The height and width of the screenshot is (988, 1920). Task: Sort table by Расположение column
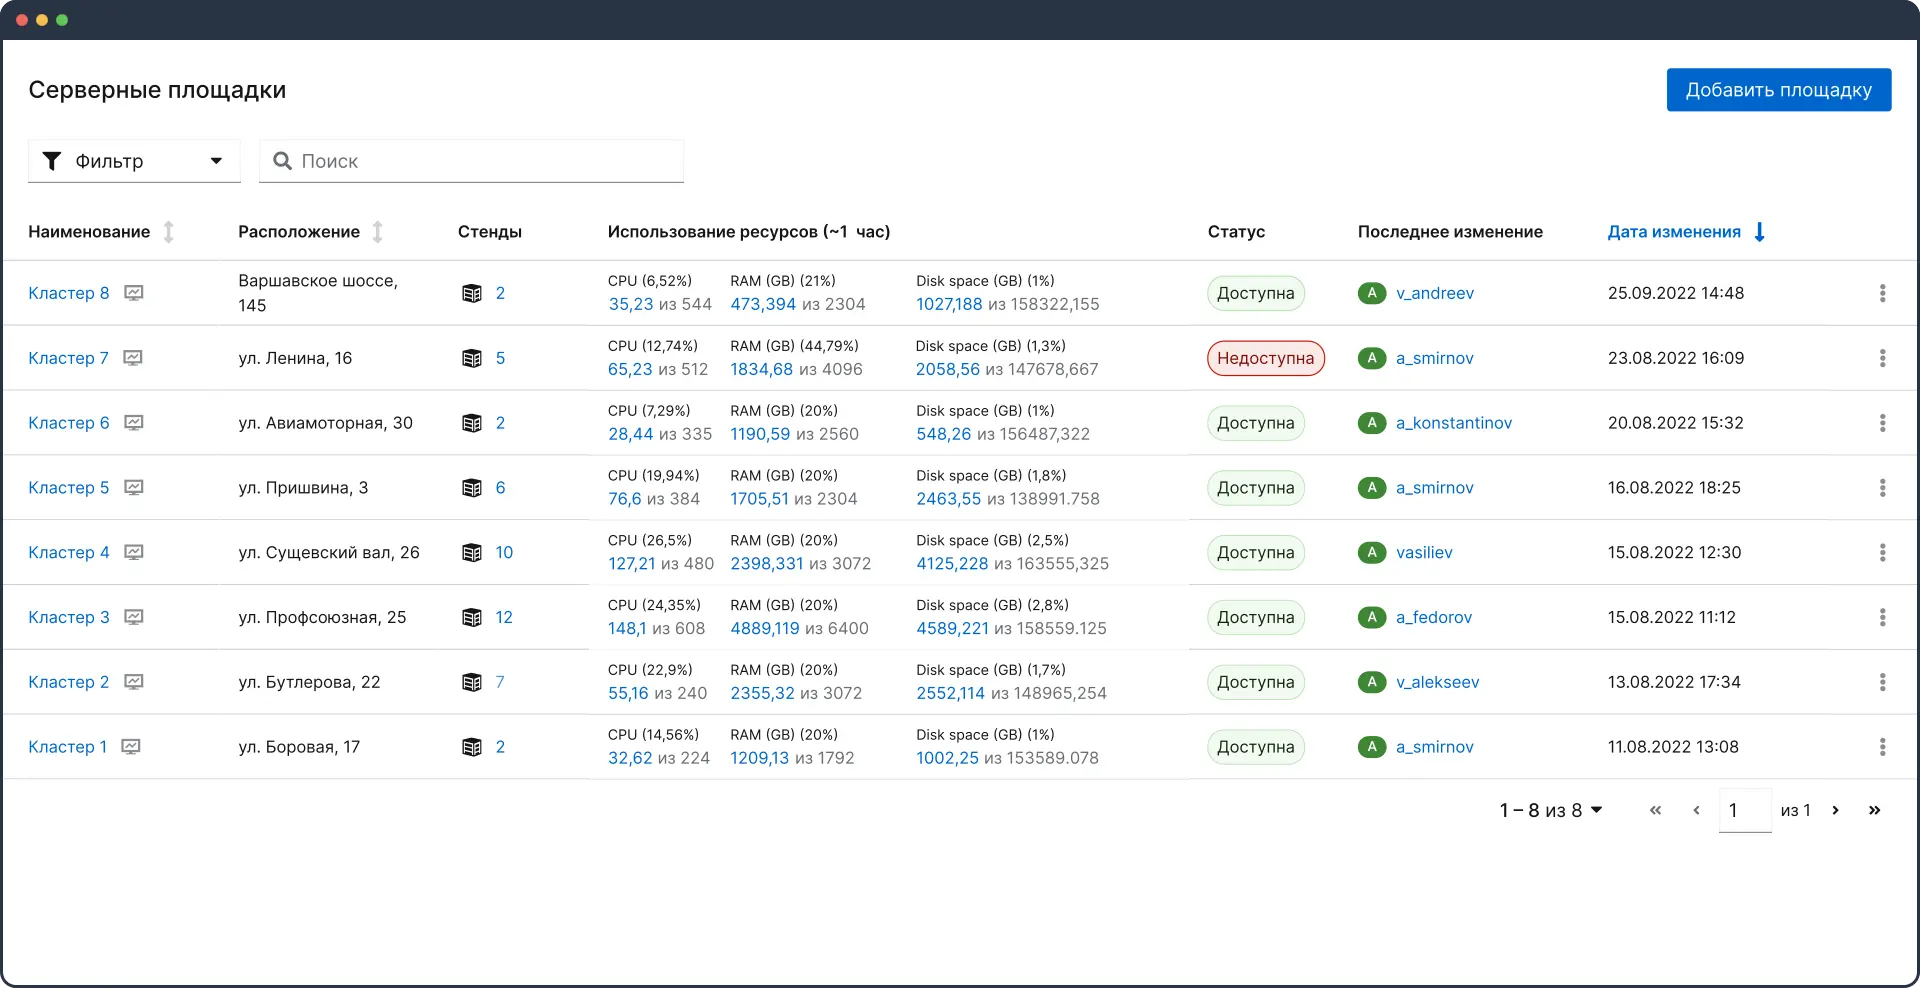pos(377,232)
